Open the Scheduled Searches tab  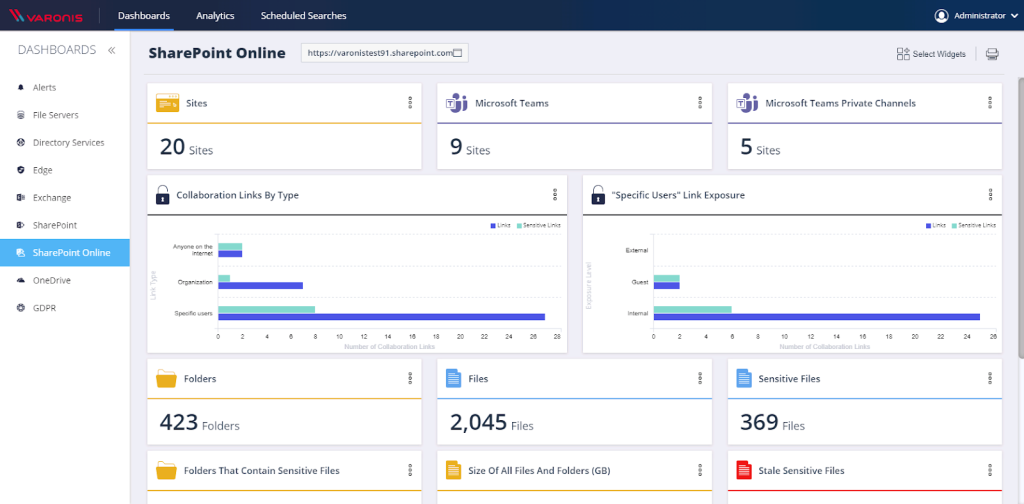pos(303,16)
